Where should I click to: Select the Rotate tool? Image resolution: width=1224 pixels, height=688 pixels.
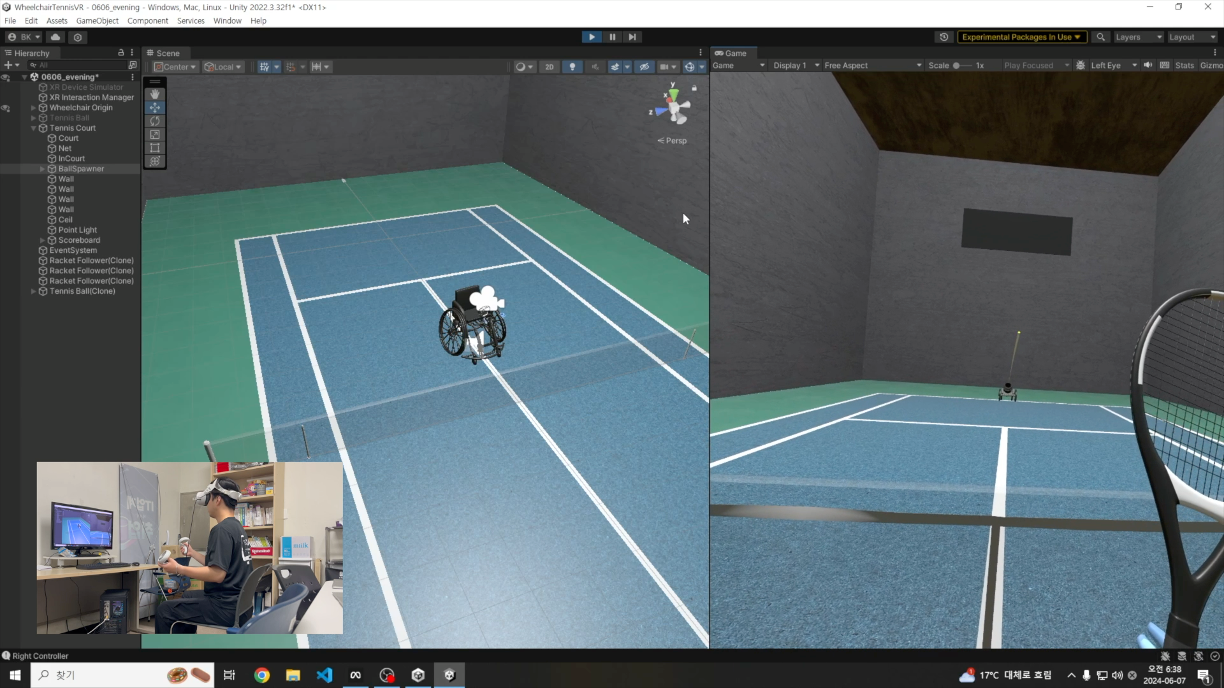(155, 121)
